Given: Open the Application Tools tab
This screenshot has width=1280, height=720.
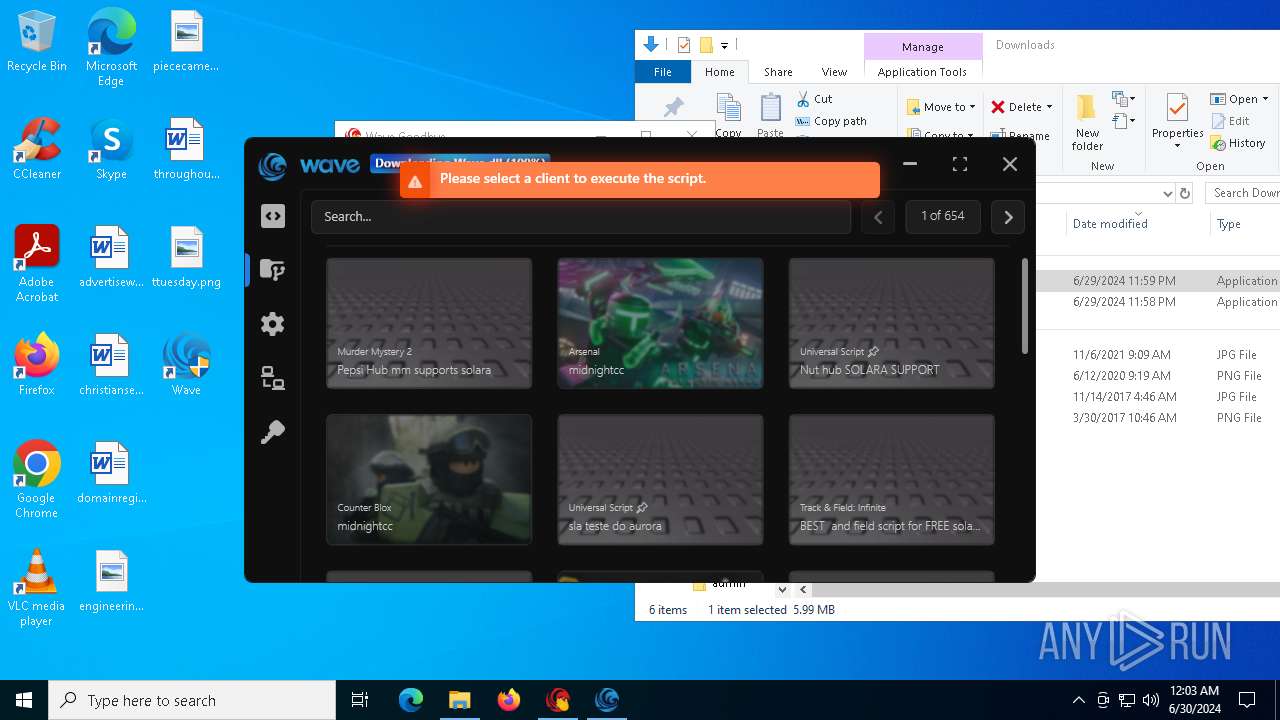Looking at the screenshot, I should click(x=922, y=72).
